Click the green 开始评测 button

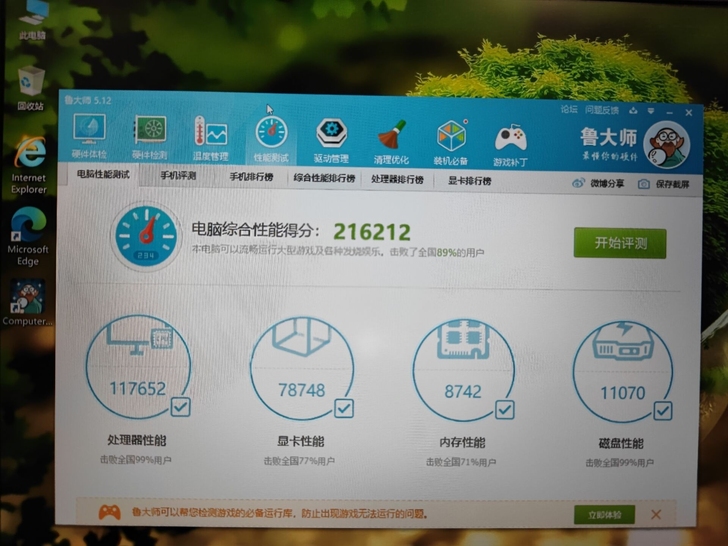point(620,243)
